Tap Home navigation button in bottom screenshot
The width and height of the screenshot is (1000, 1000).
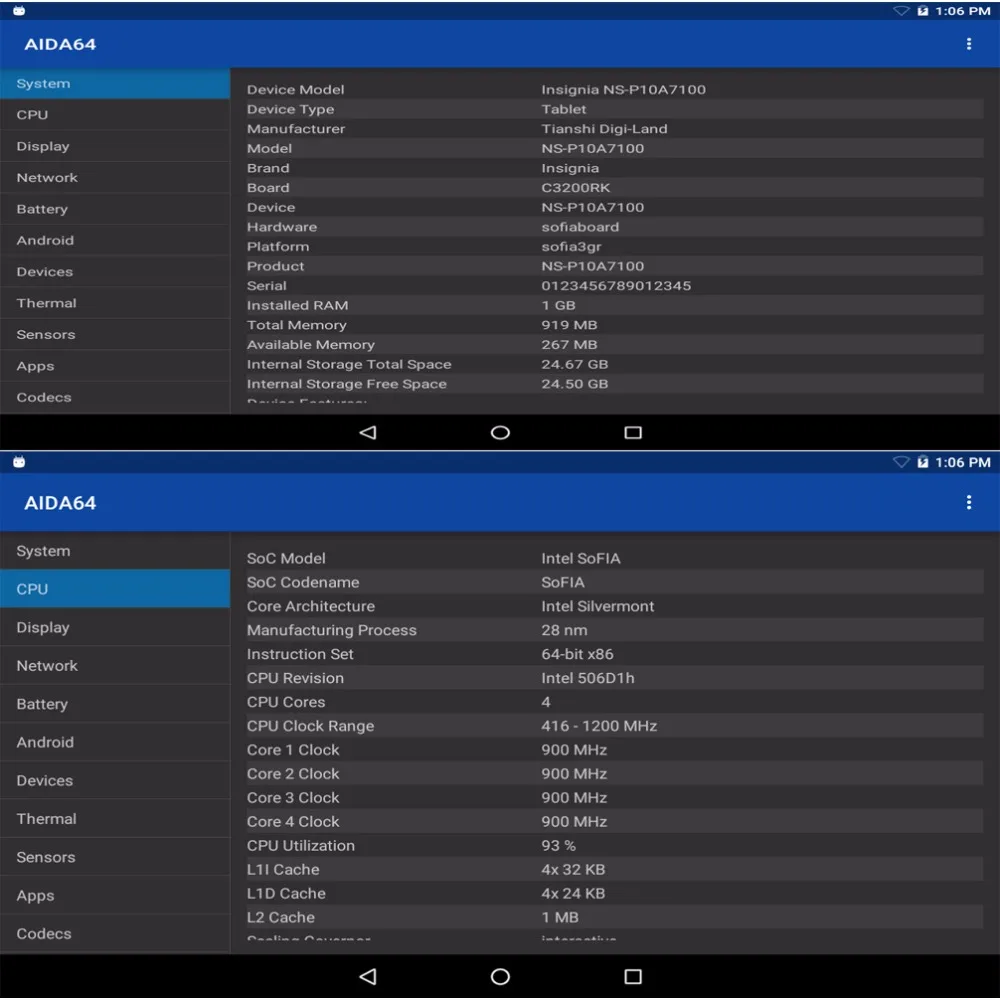pyautogui.click(x=500, y=976)
